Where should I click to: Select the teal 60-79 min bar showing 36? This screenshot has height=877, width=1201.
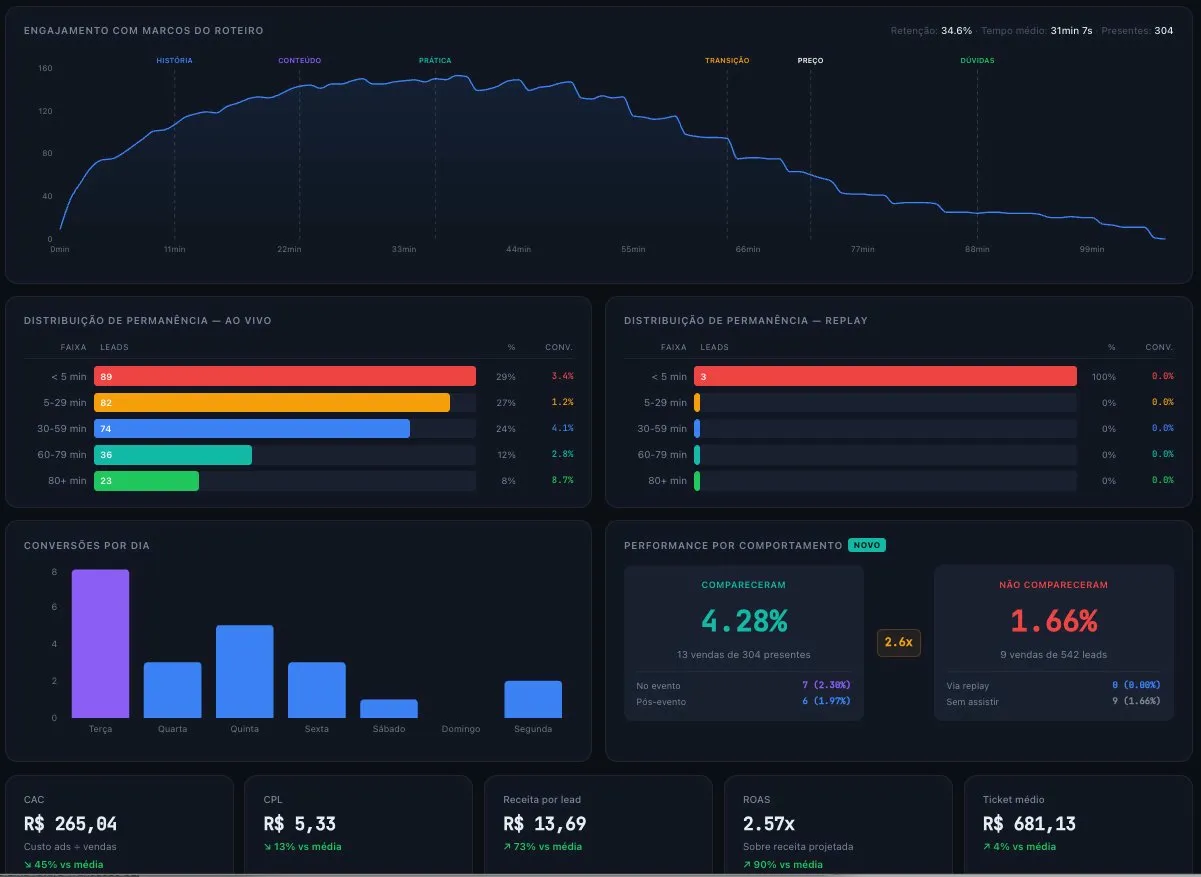click(173, 454)
